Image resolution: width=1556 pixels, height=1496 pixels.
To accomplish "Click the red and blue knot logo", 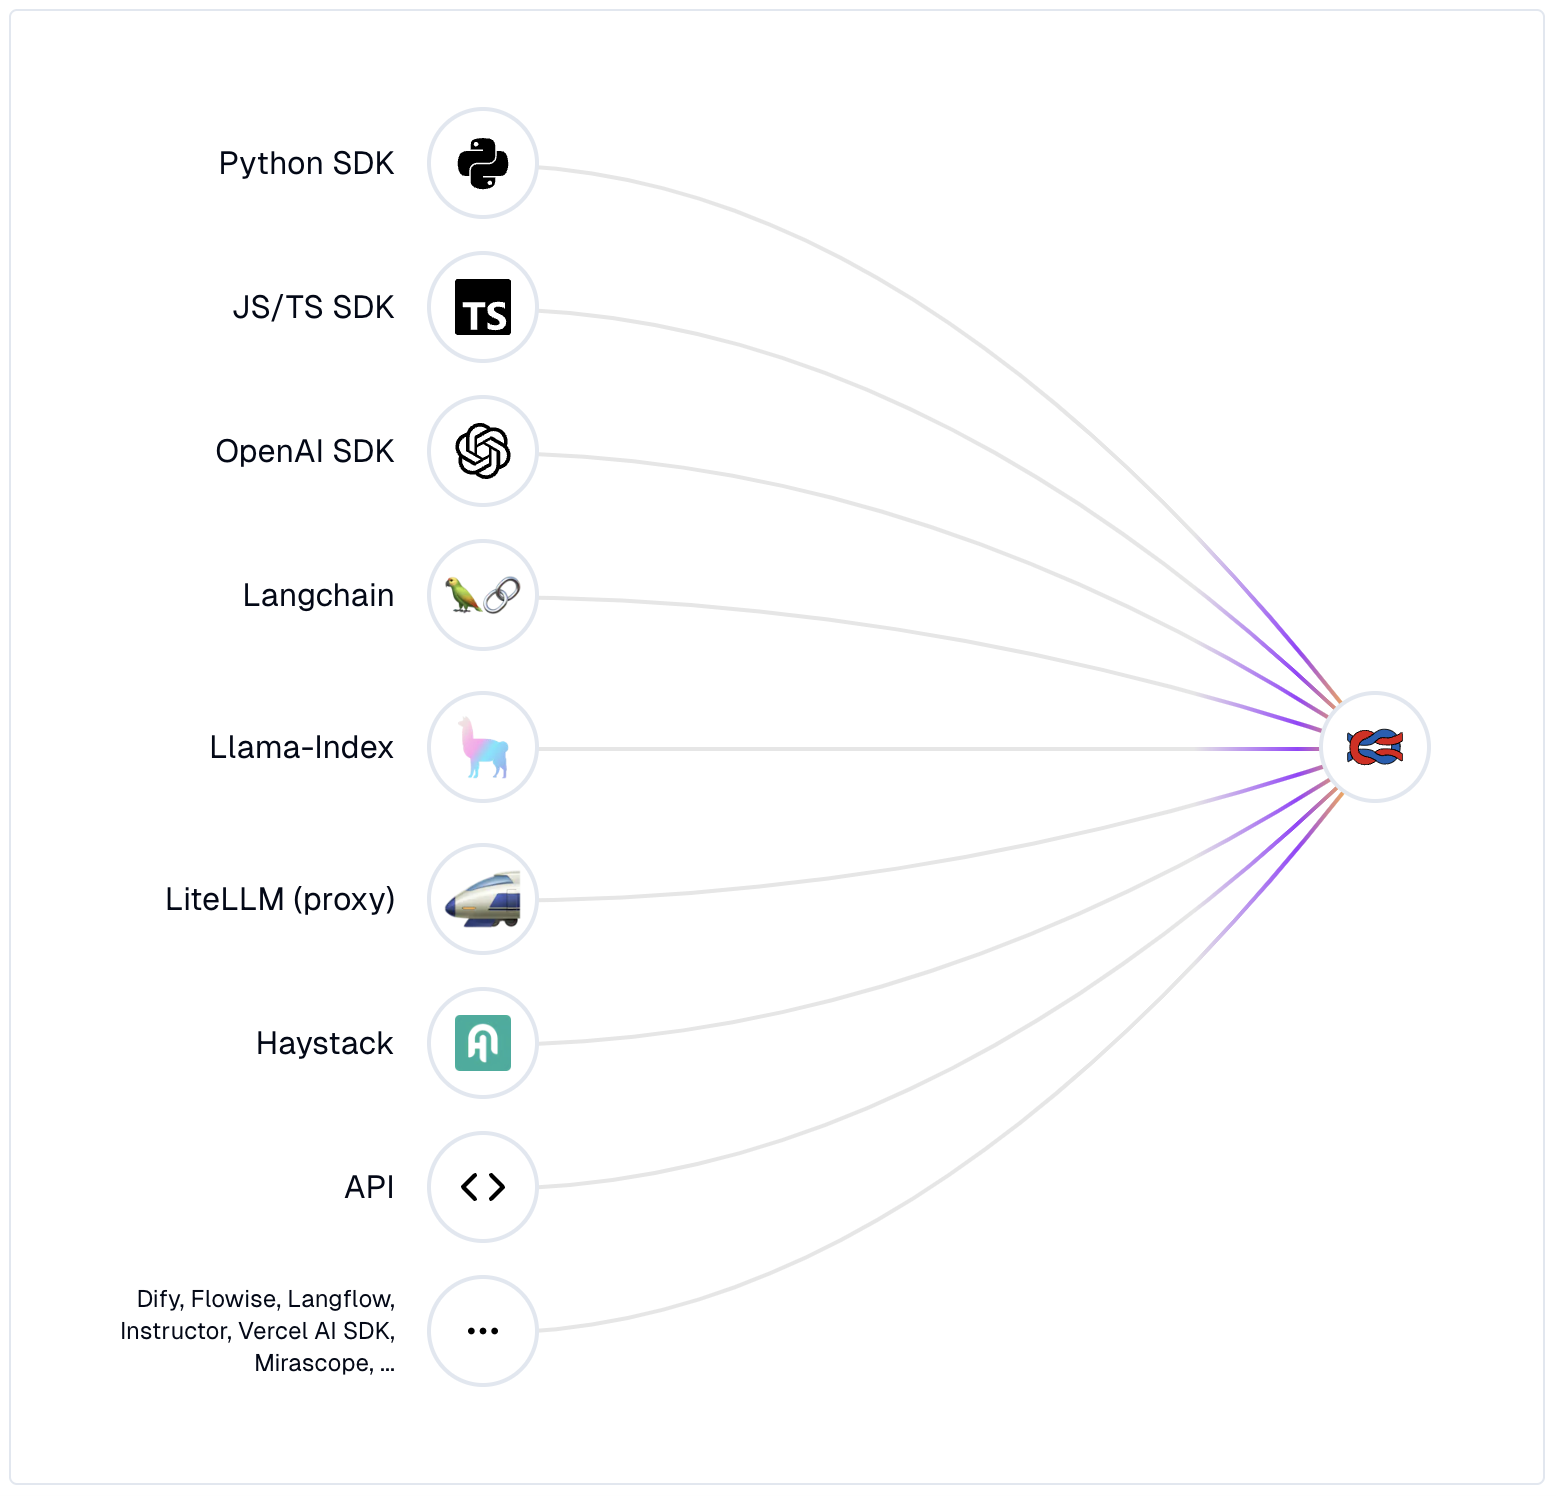I will click(1375, 747).
